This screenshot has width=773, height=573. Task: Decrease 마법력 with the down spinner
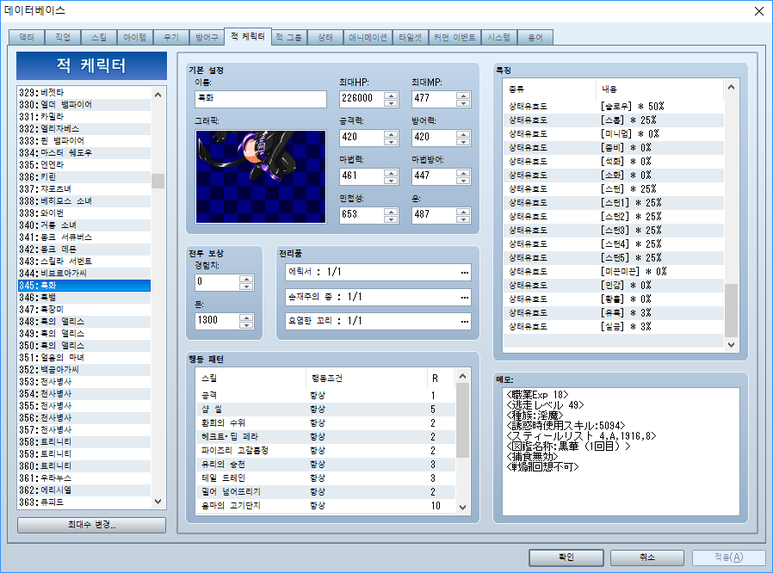pos(391,180)
